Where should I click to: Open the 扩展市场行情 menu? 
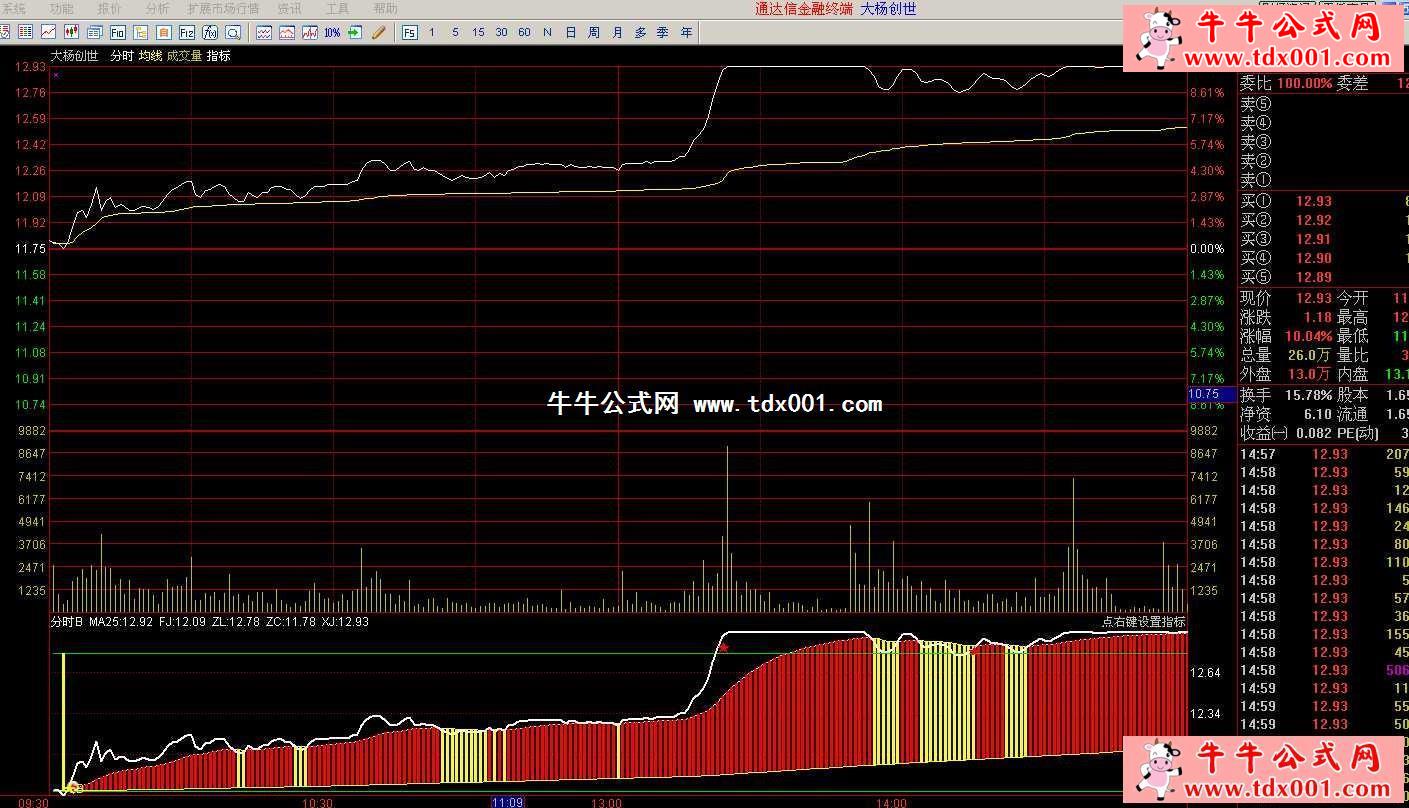point(223,8)
